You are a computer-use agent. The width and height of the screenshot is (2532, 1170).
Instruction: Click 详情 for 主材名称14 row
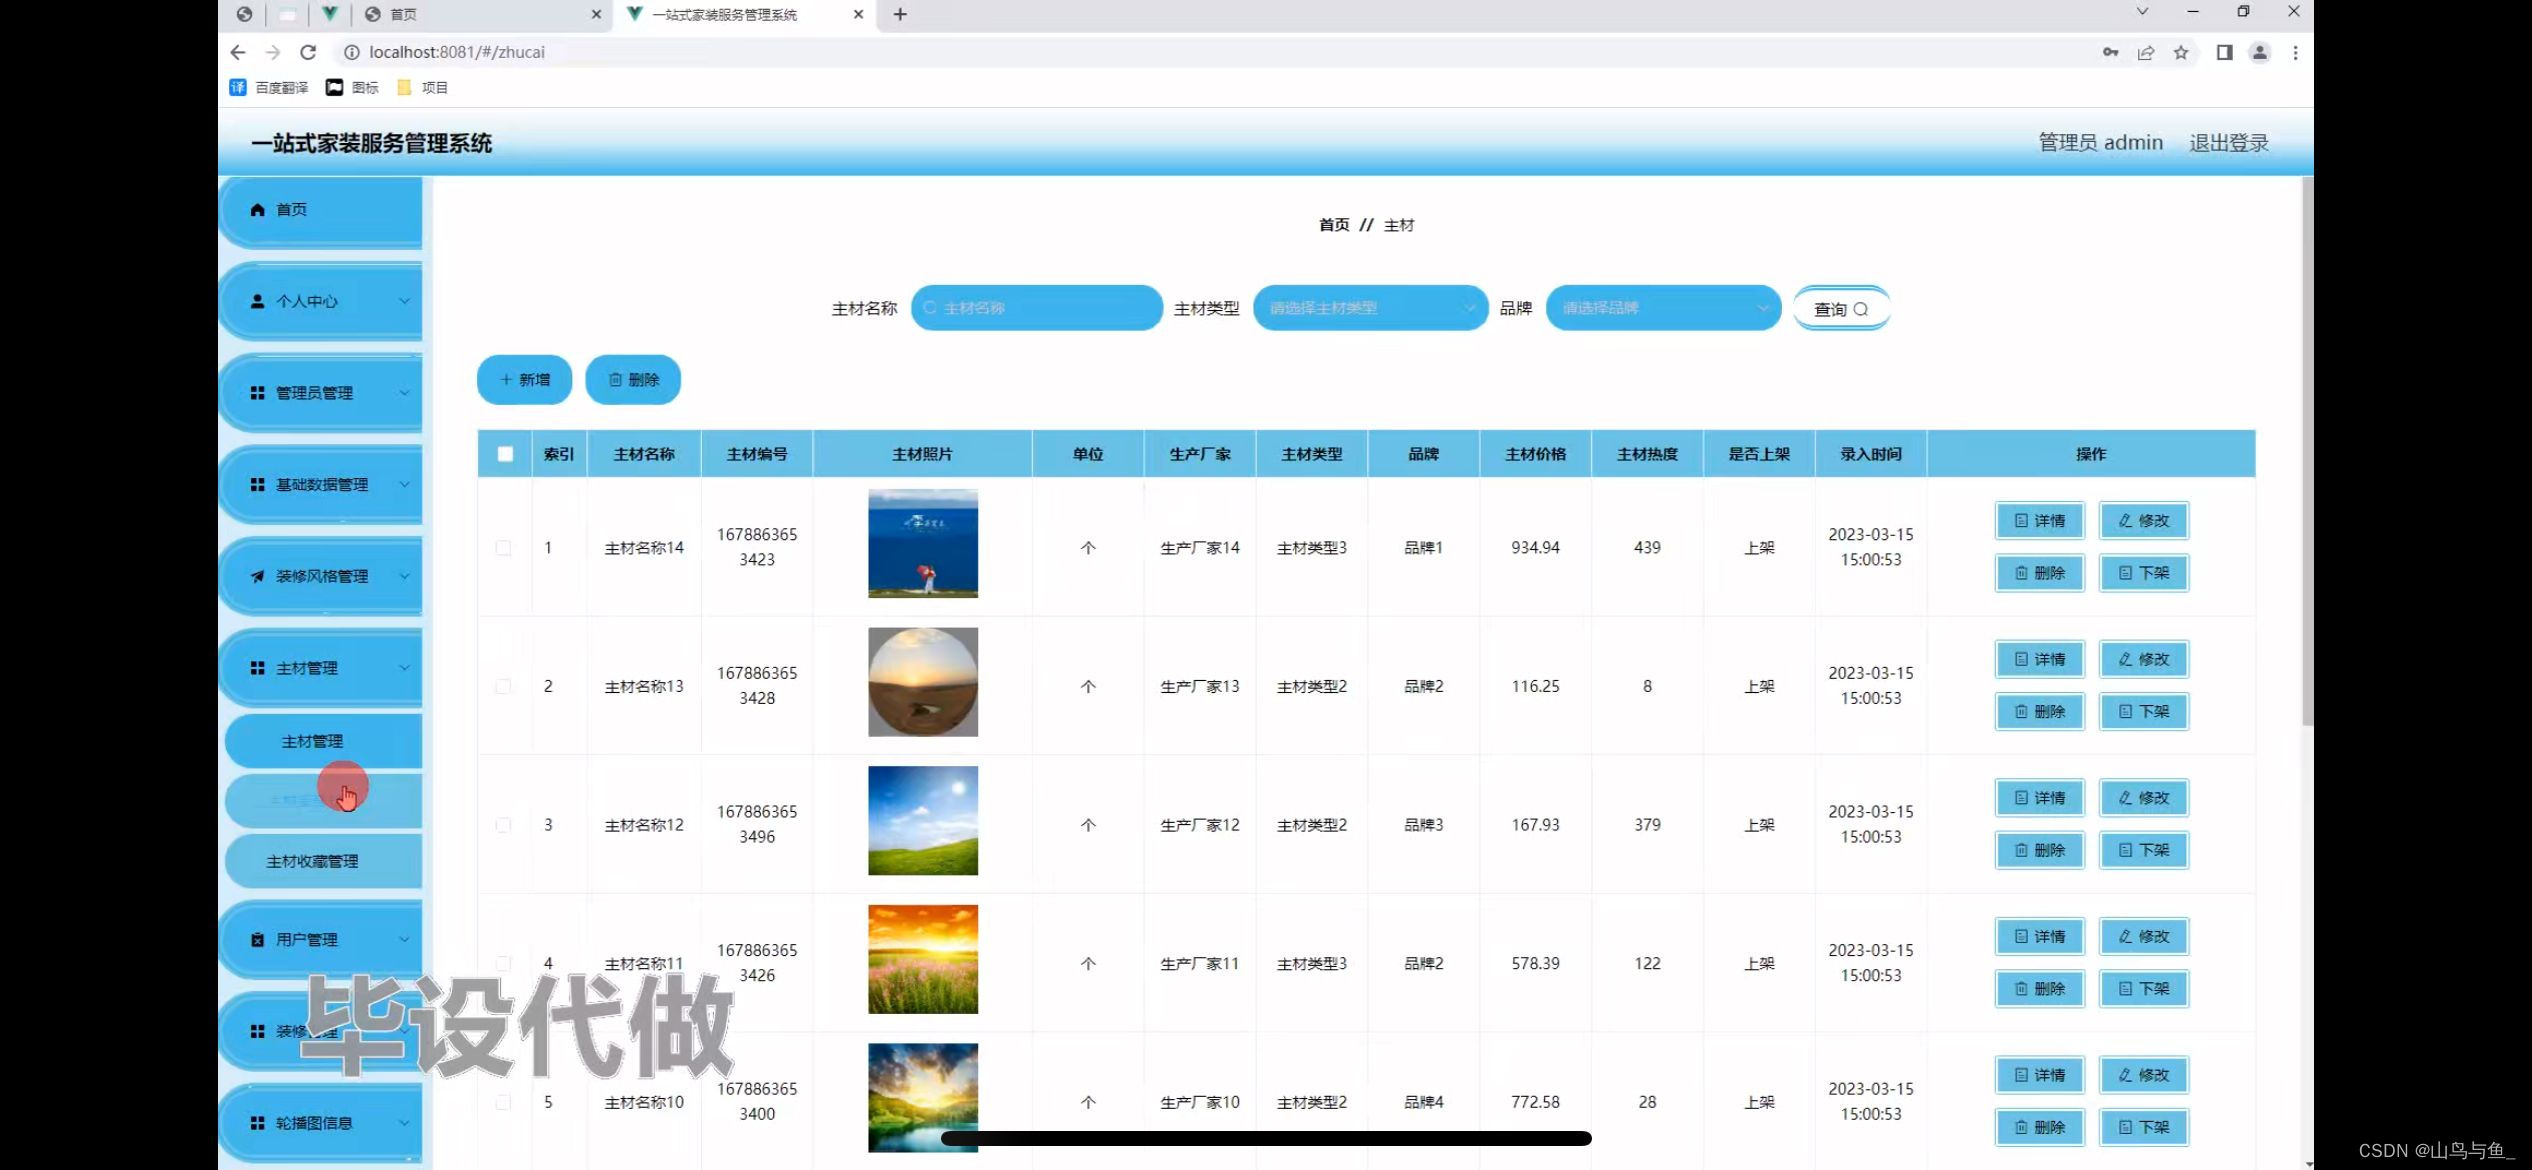pos(2040,521)
